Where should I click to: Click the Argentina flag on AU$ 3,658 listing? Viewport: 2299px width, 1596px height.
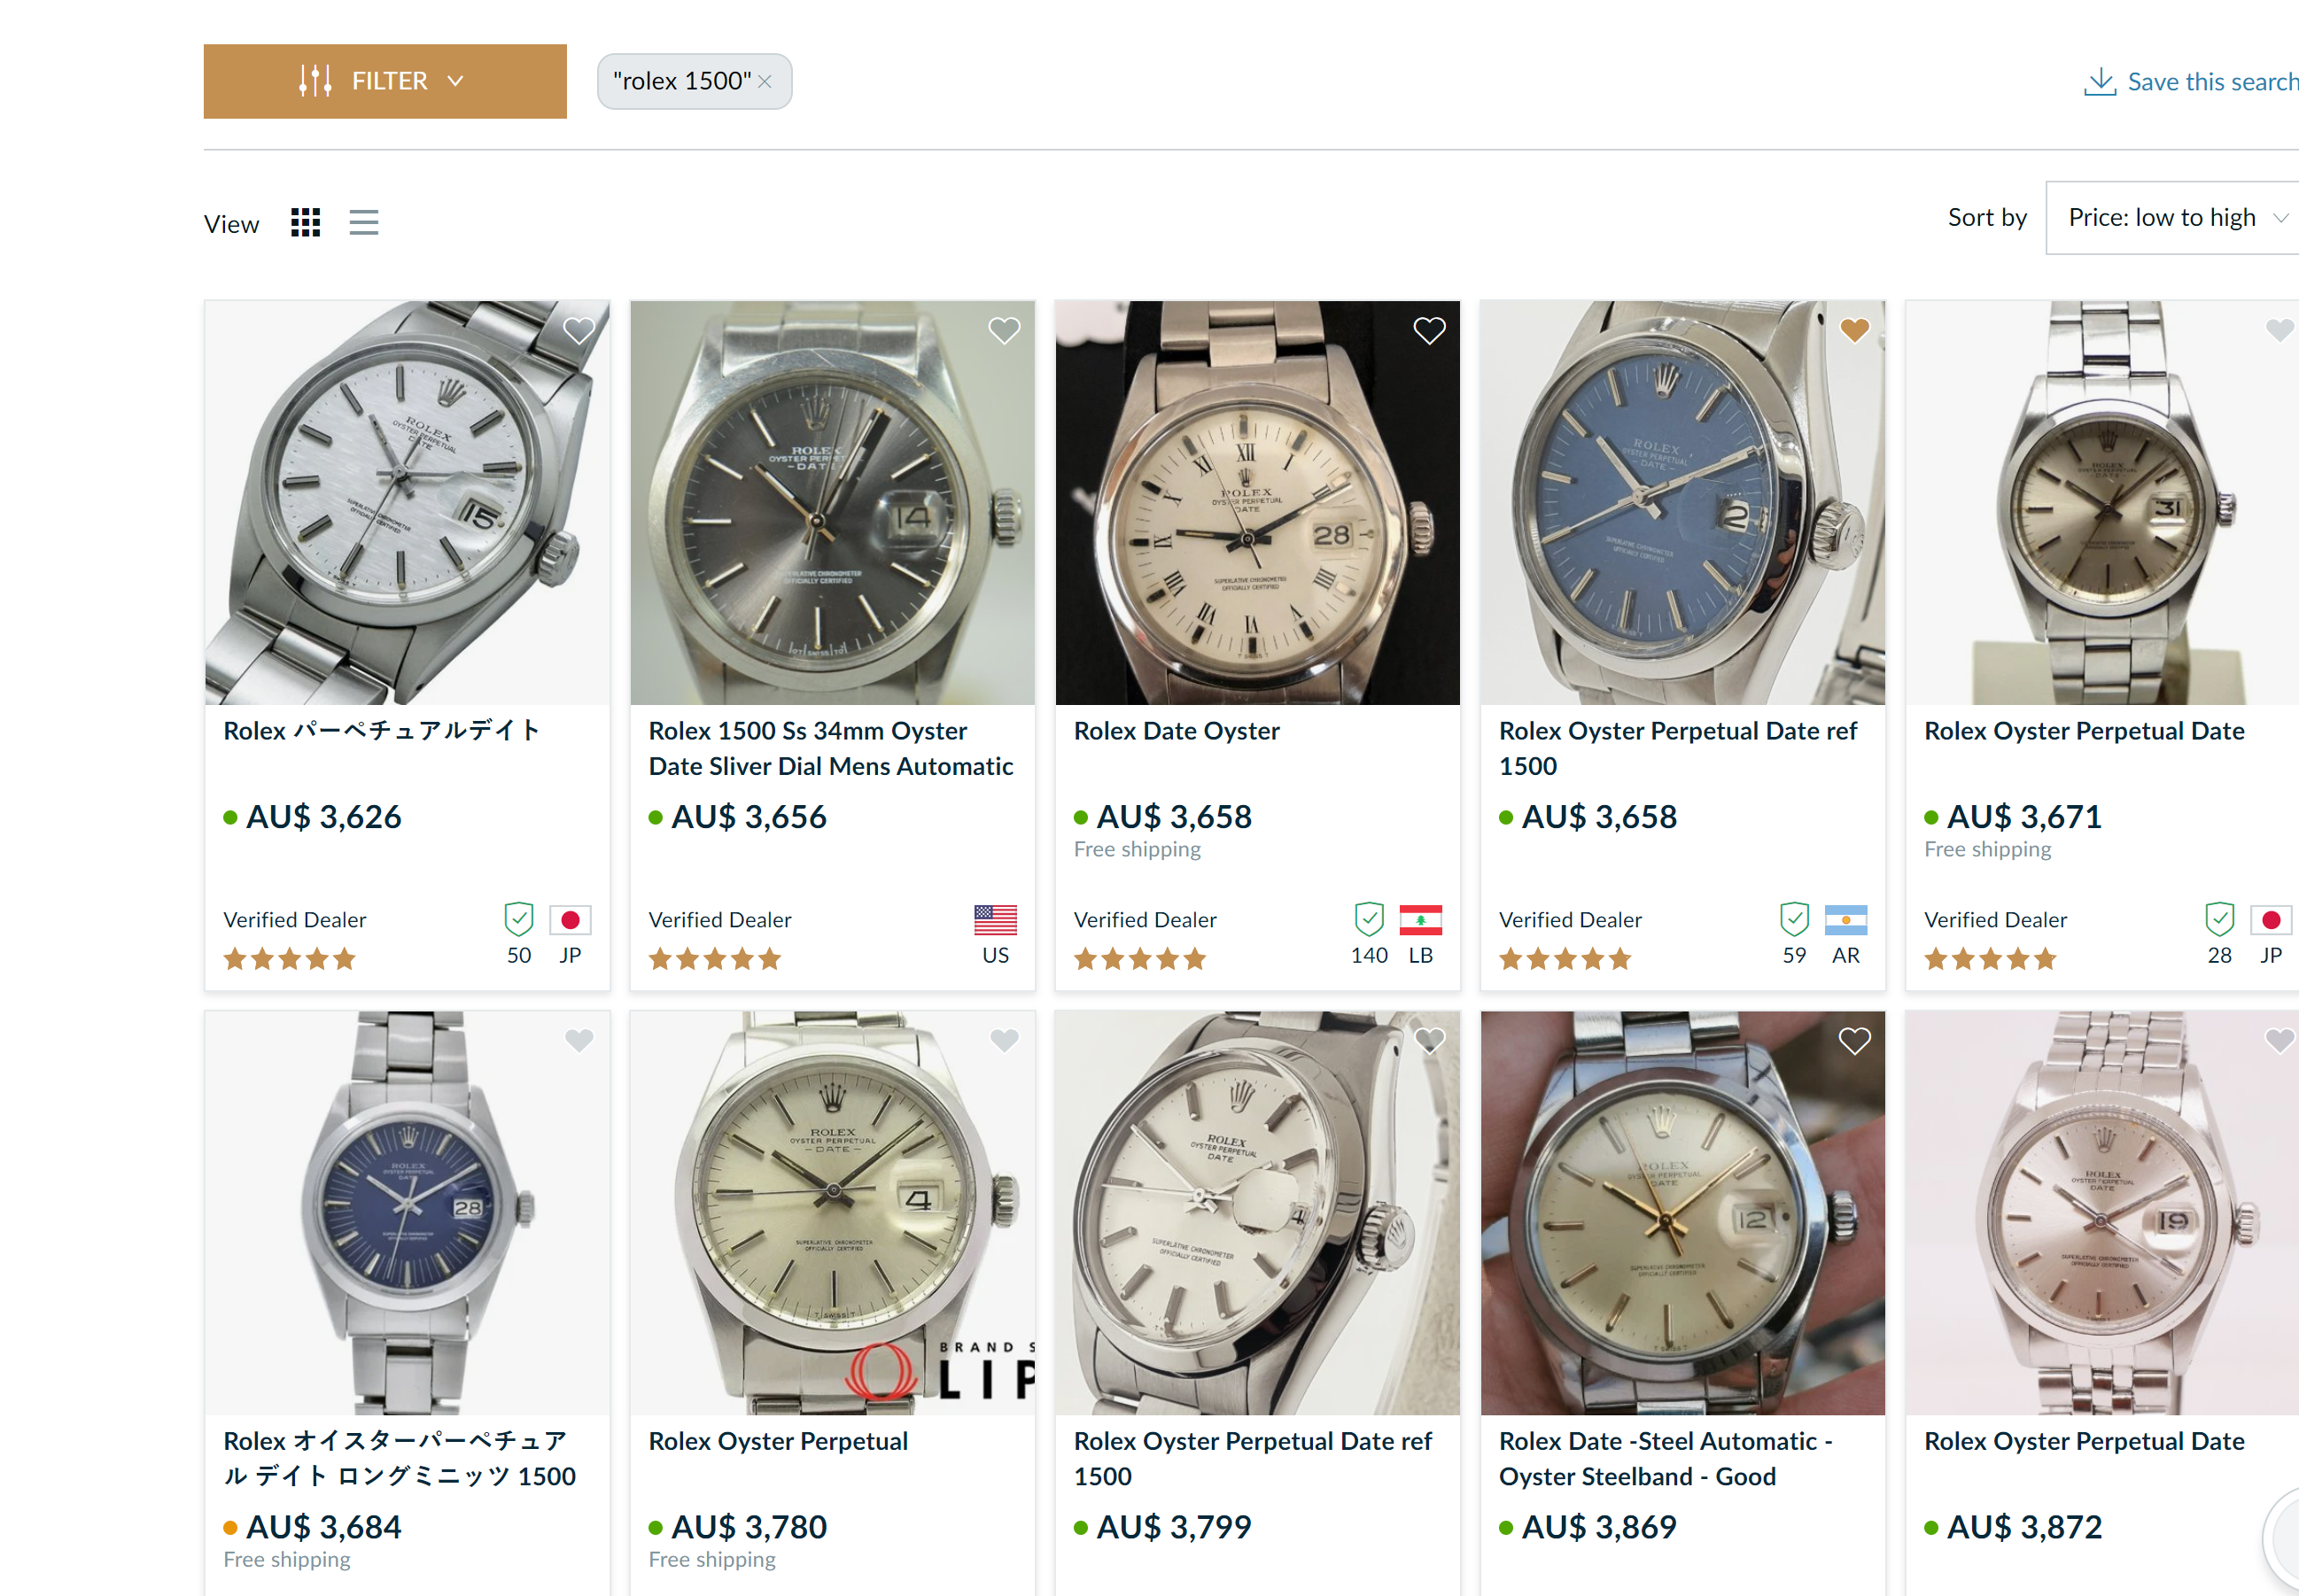[x=1845, y=919]
